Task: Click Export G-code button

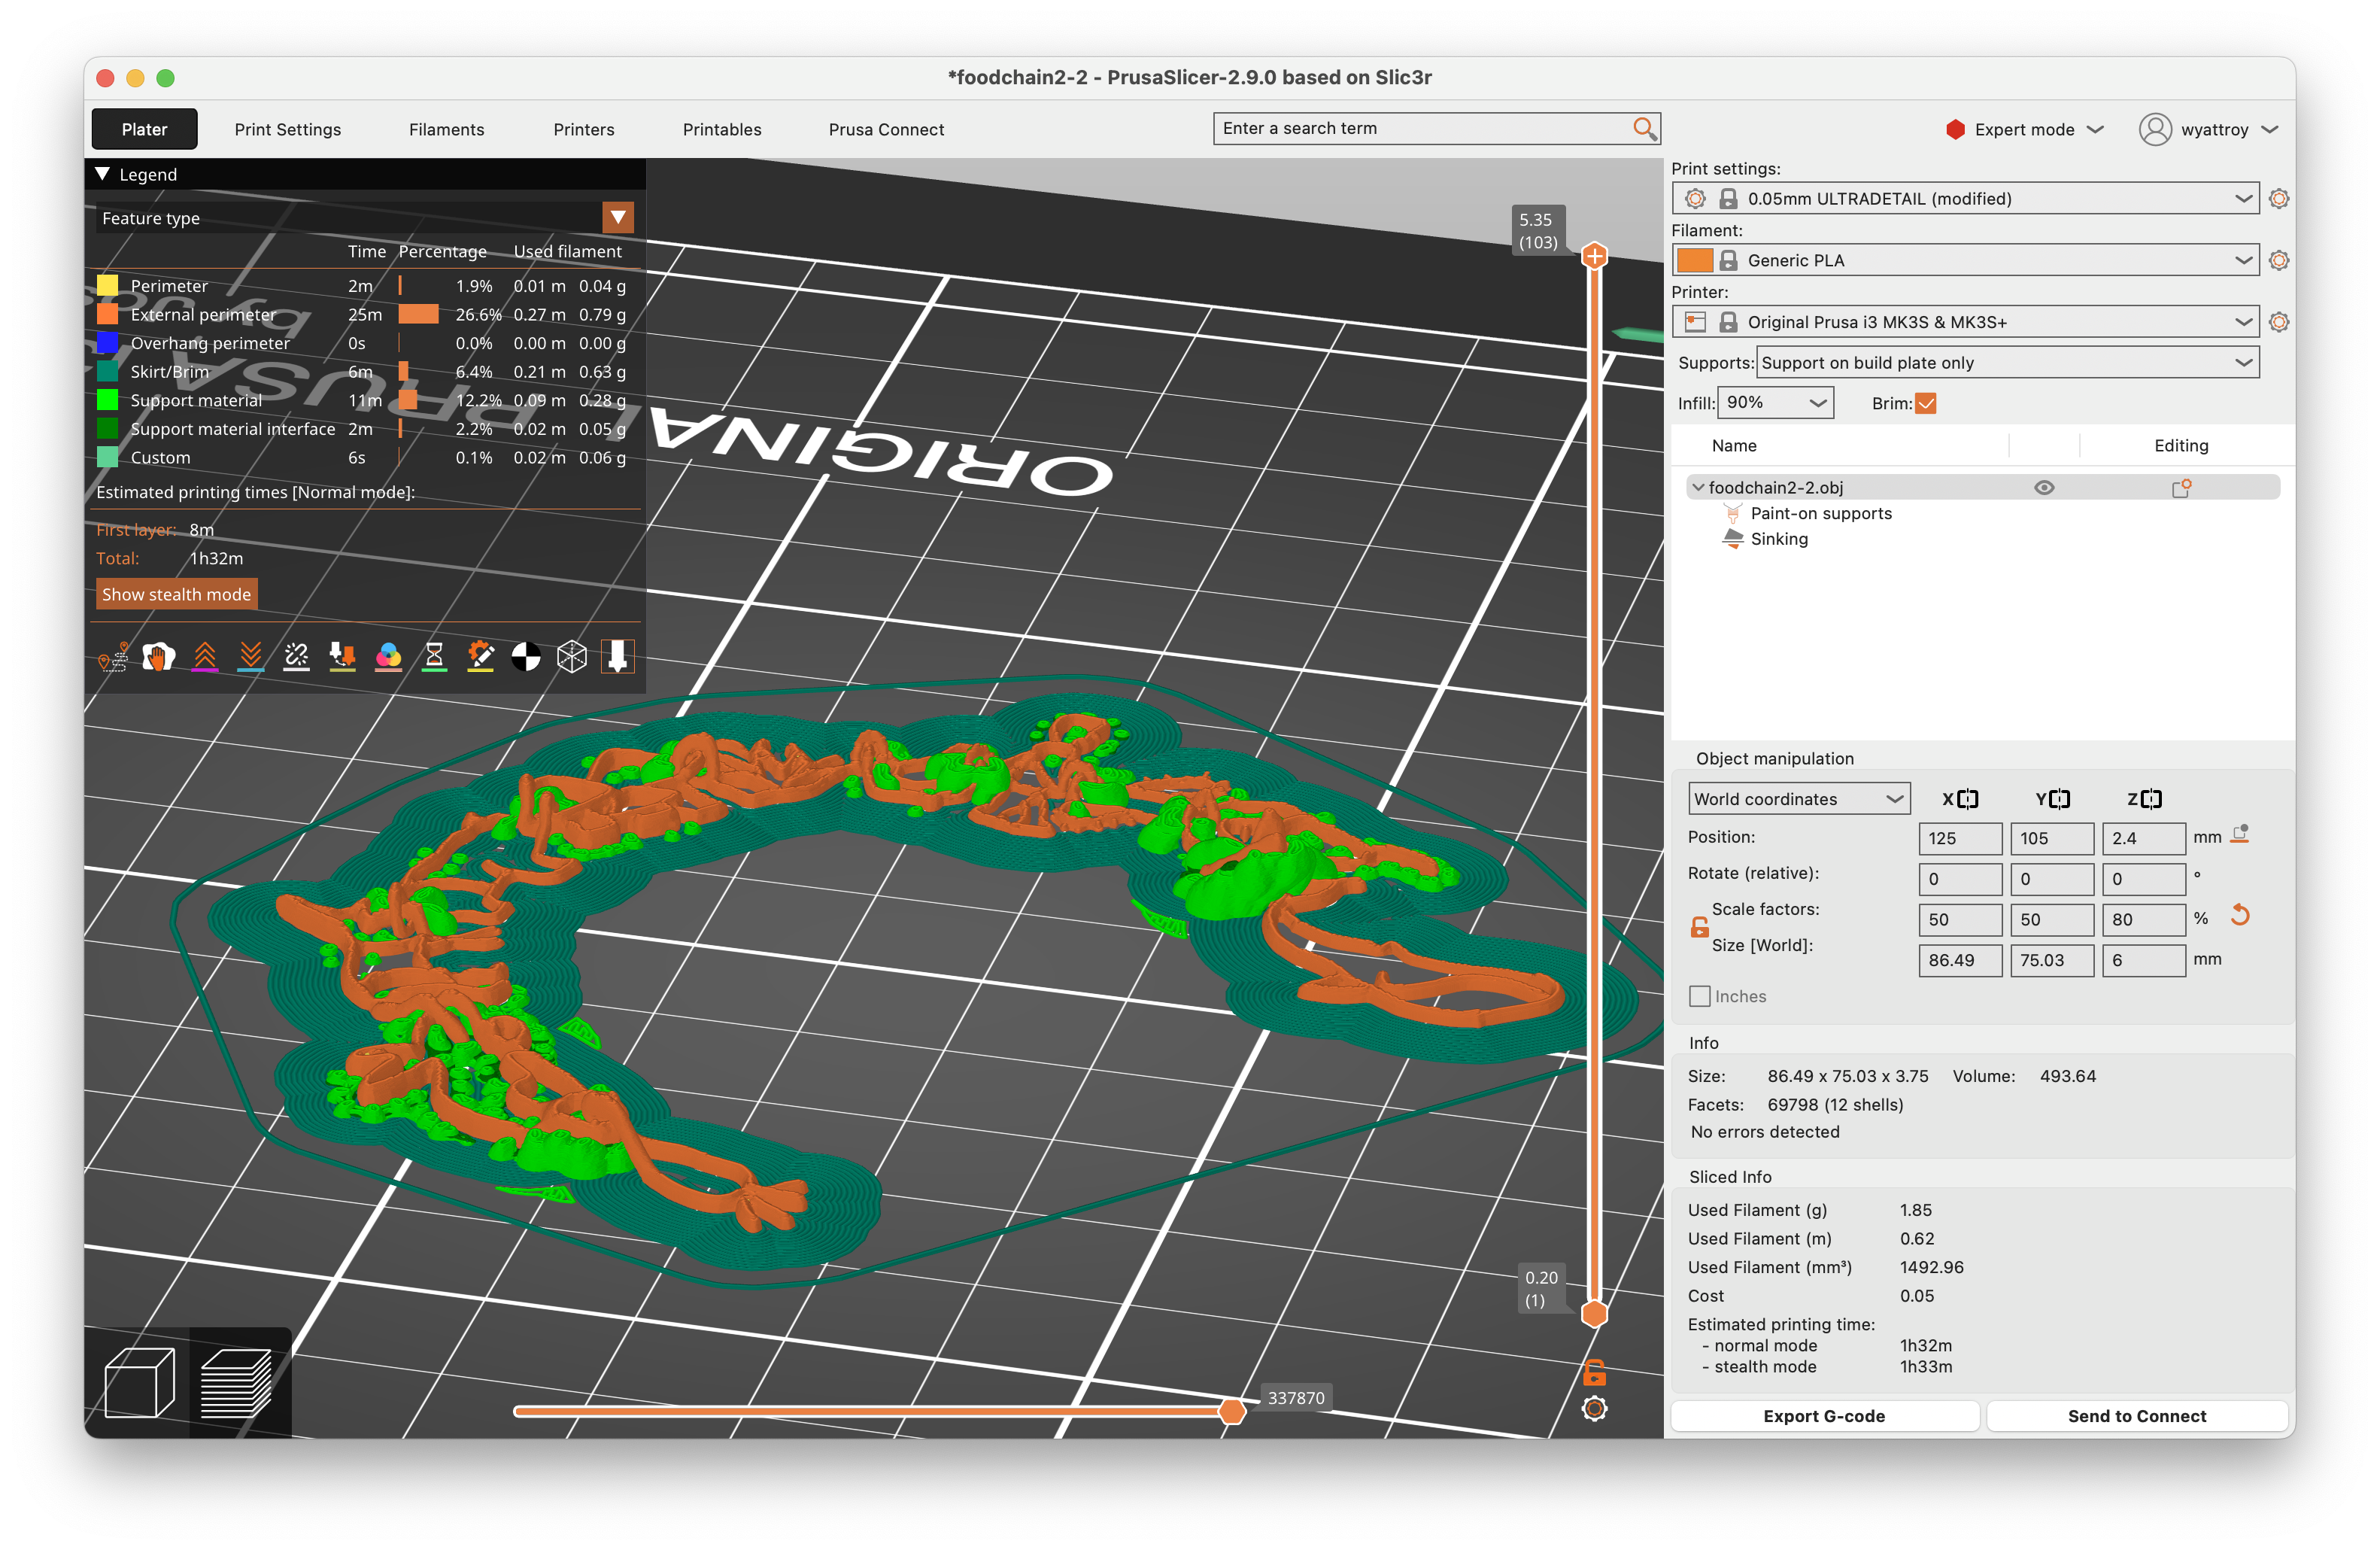Action: 1823,1416
